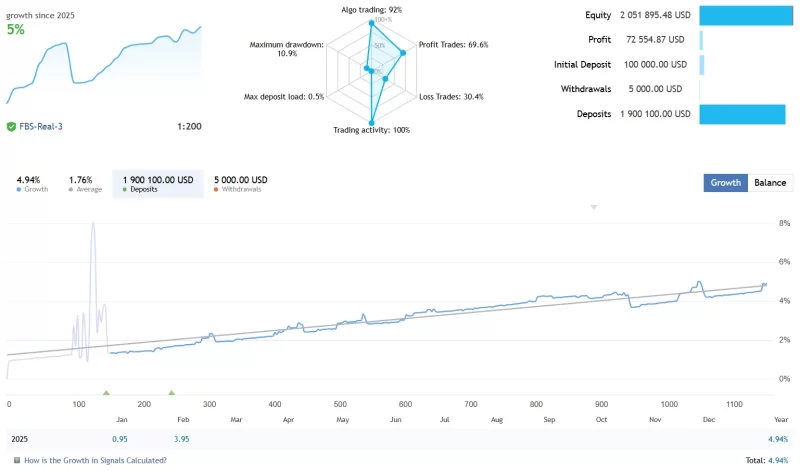Click the February 3.95 growth value
The height and width of the screenshot is (471, 800).
tap(182, 439)
